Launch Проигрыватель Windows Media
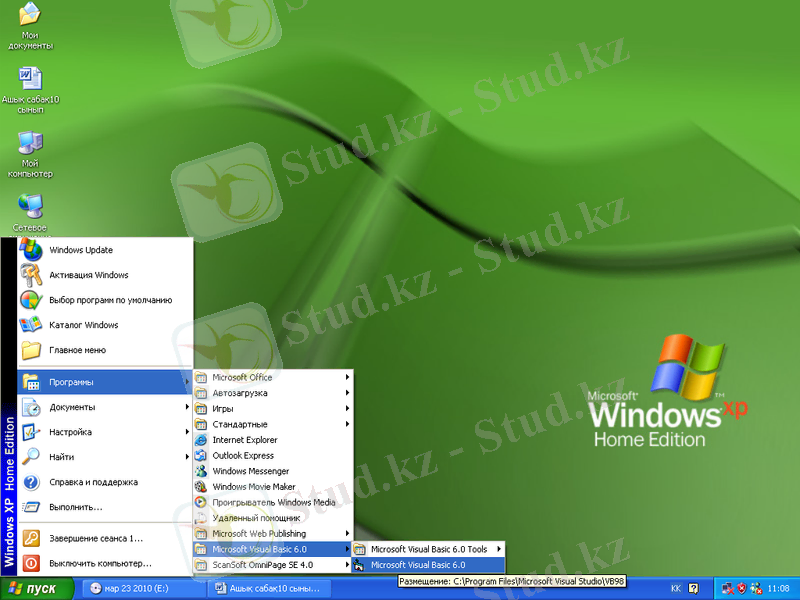 pos(274,502)
